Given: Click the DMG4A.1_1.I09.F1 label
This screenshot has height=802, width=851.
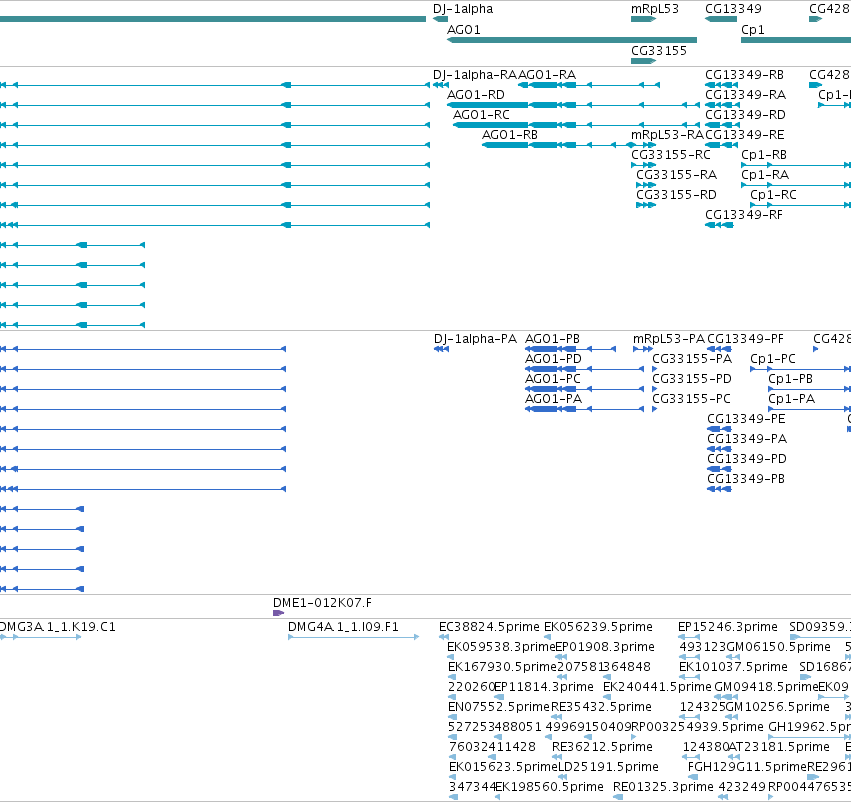Looking at the screenshot, I should pyautogui.click(x=343, y=627).
